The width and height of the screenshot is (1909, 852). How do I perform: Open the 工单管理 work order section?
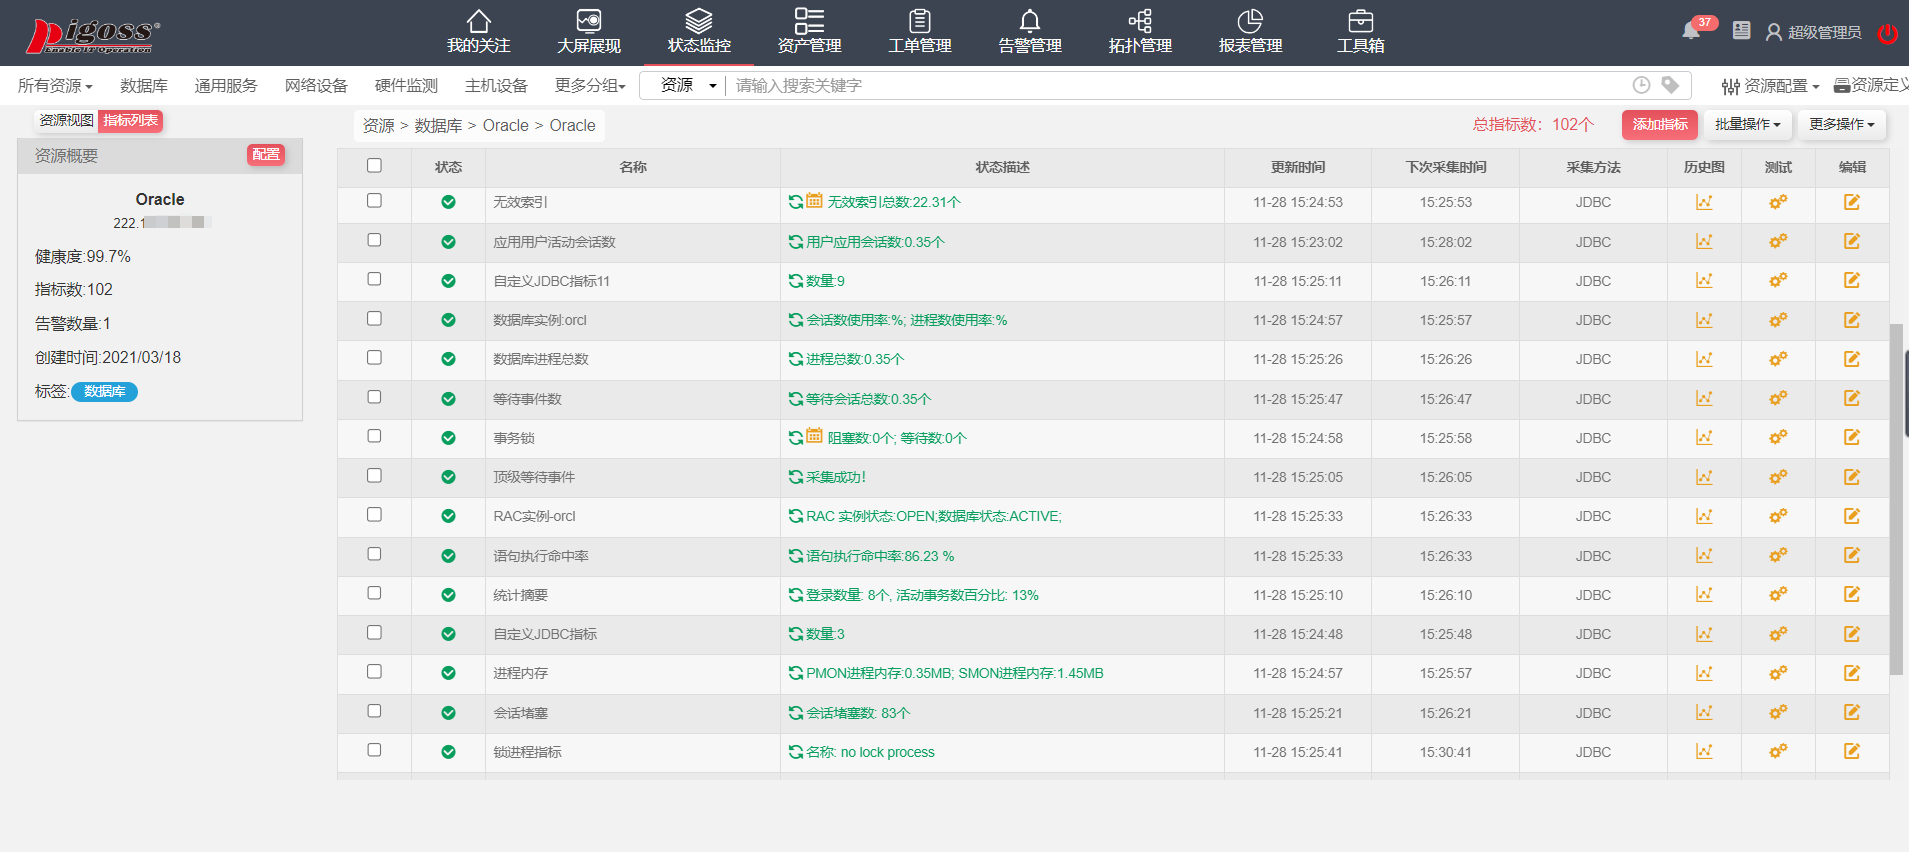[920, 32]
